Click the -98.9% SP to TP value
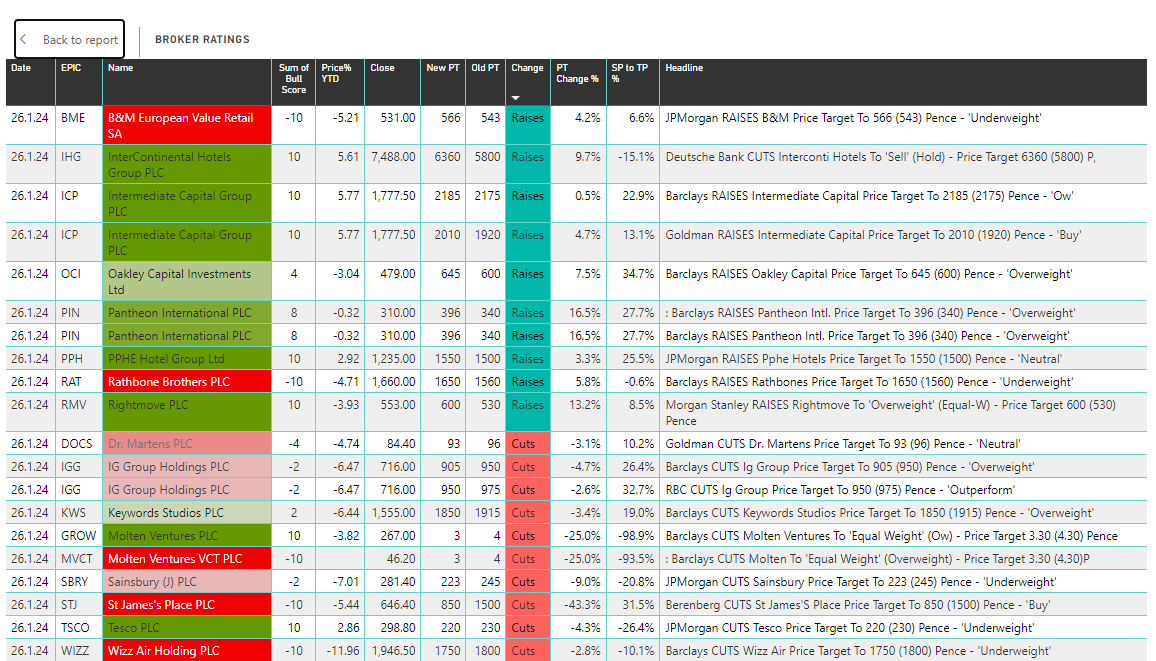The height and width of the screenshot is (661, 1156). pyautogui.click(x=636, y=536)
